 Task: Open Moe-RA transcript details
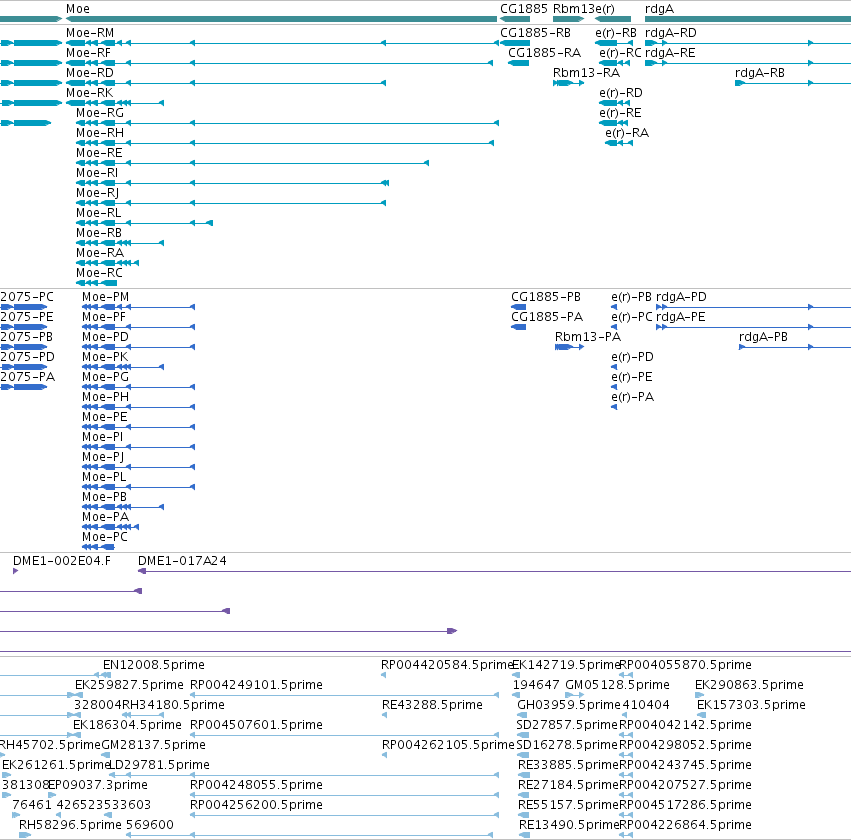(x=100, y=253)
